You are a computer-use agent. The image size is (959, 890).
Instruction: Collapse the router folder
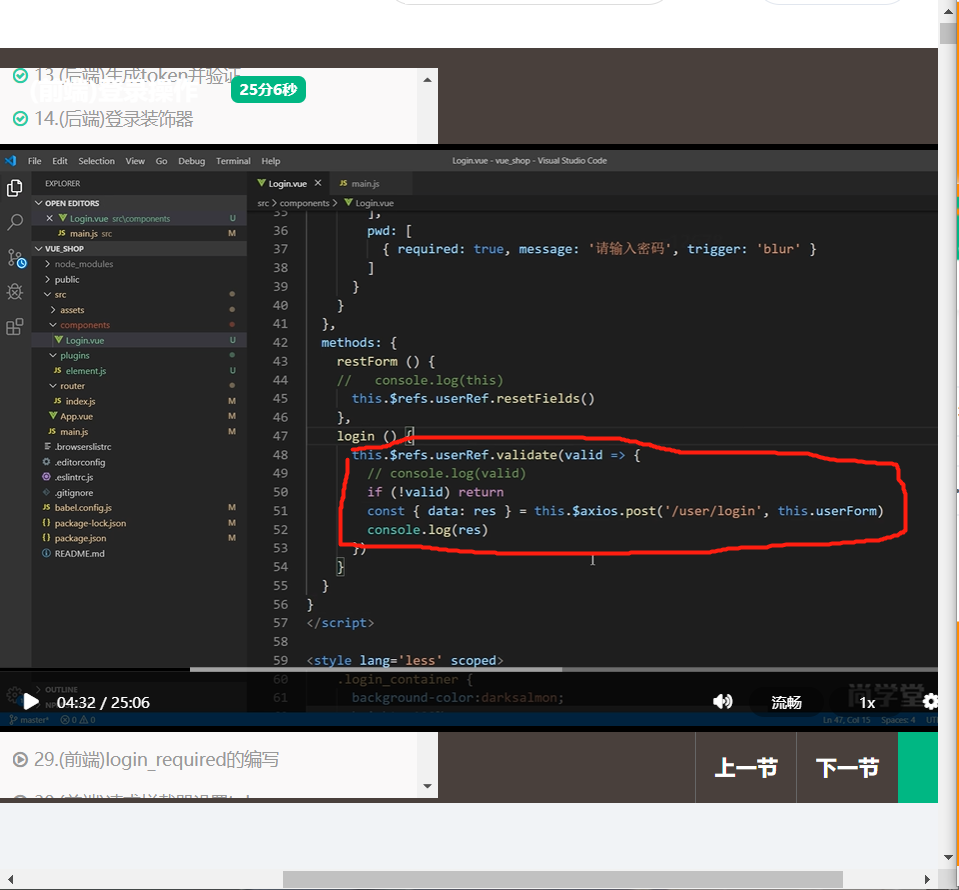pyautogui.click(x=72, y=386)
